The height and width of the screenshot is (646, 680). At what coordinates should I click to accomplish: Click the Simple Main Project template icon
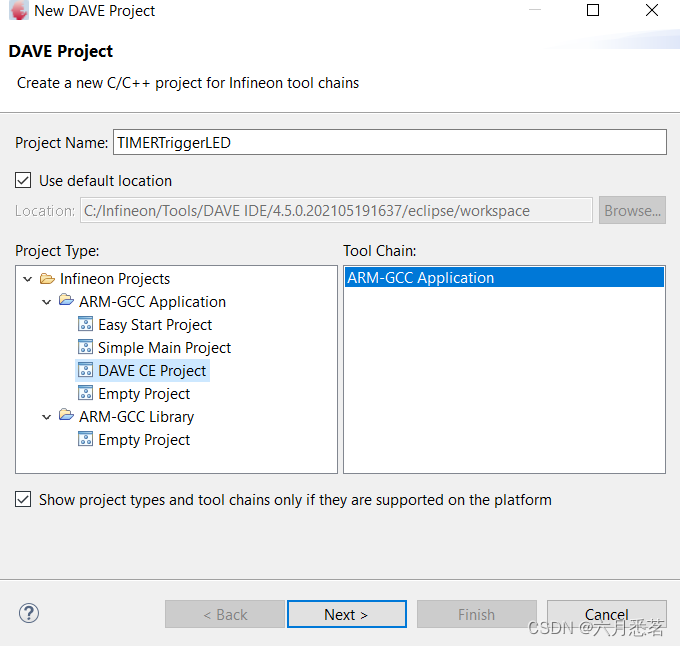pyautogui.click(x=85, y=347)
